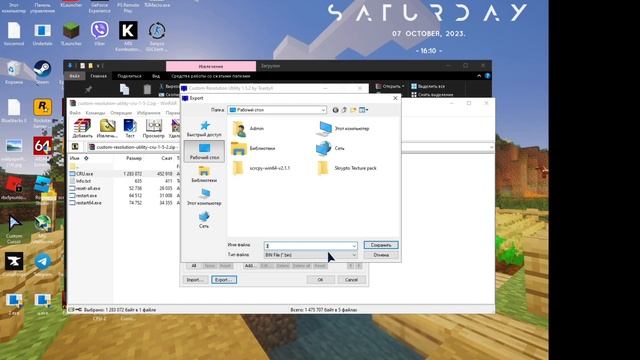The height and width of the screenshot is (360, 640).
Task: Open the view menu in Export dialog
Action: click(x=363, y=110)
